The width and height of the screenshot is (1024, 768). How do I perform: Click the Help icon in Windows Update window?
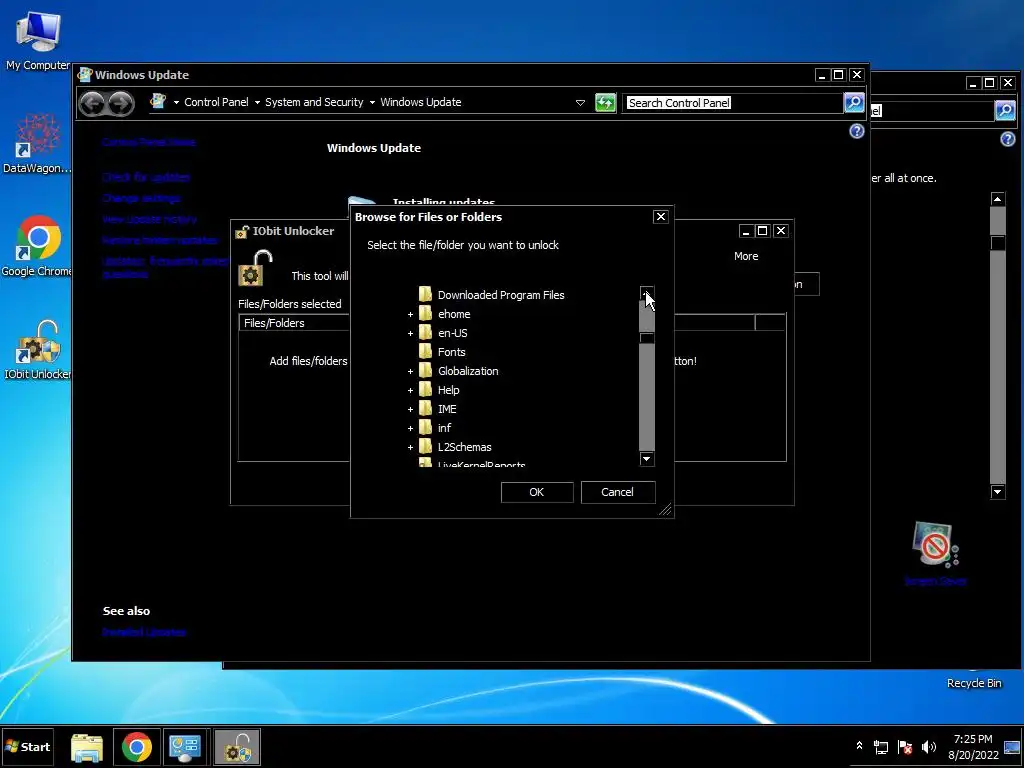(x=856, y=131)
